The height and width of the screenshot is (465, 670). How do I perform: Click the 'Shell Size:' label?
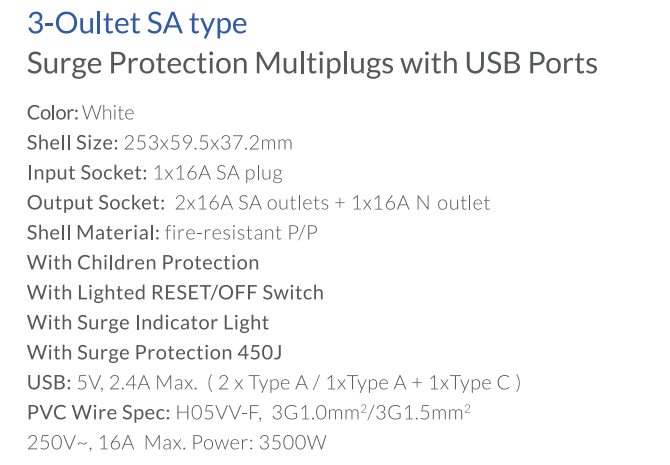click(x=72, y=143)
